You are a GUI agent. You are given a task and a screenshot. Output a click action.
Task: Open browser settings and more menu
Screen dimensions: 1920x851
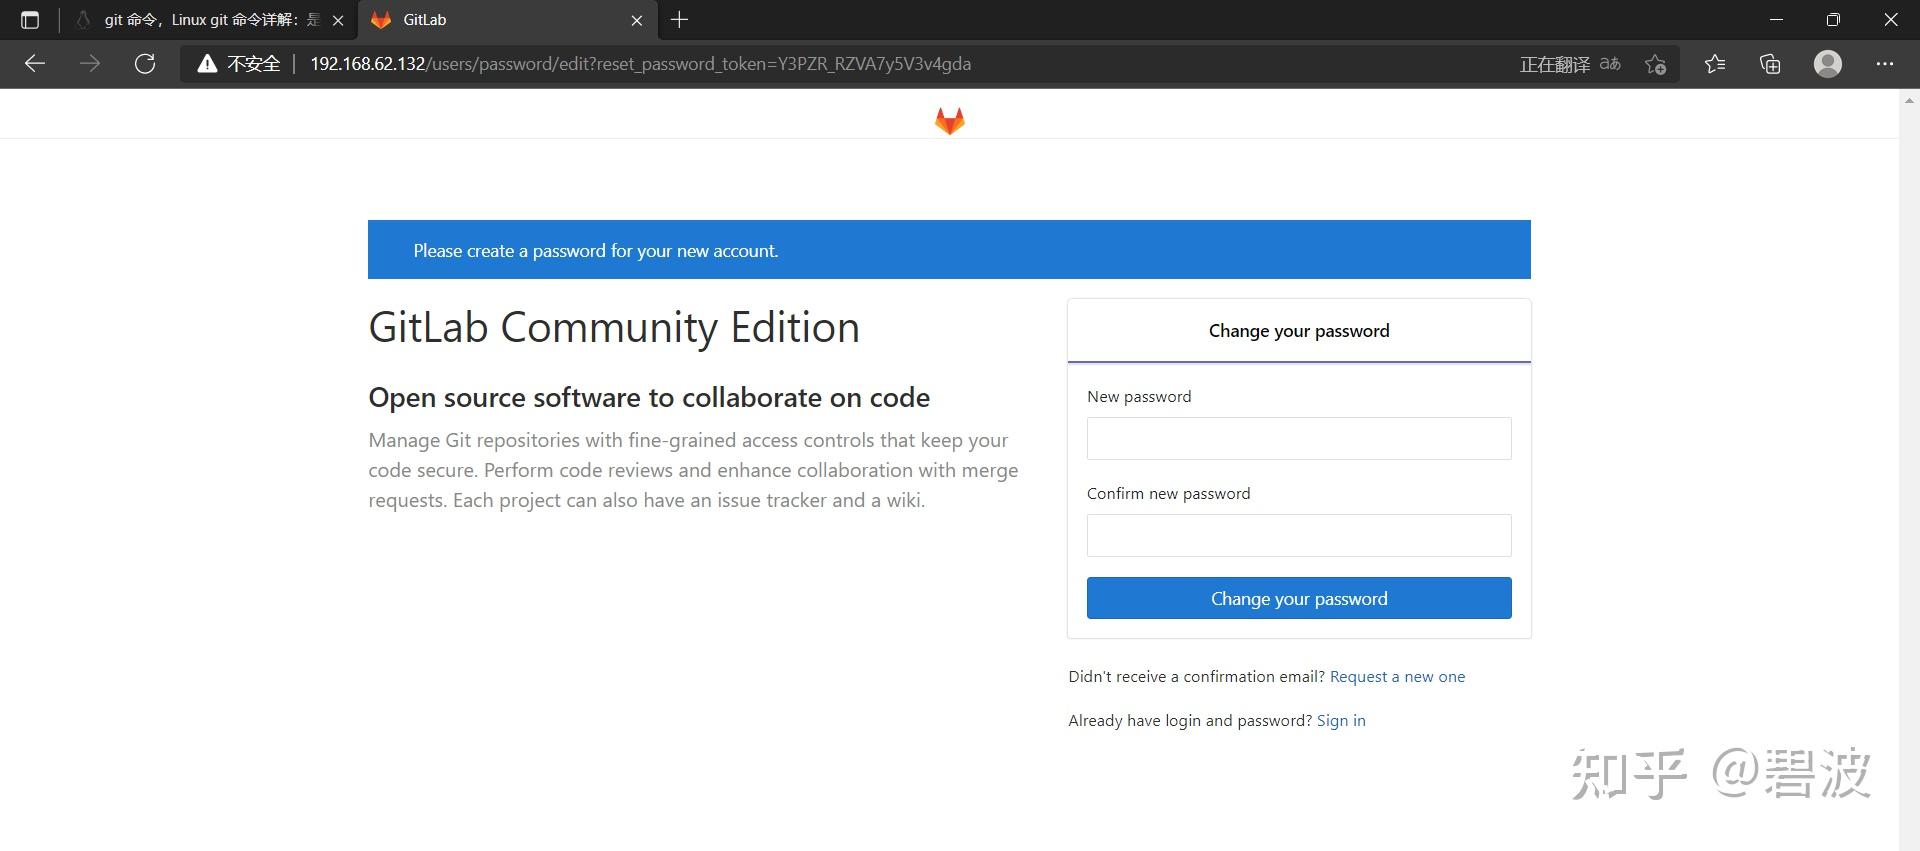1885,64
